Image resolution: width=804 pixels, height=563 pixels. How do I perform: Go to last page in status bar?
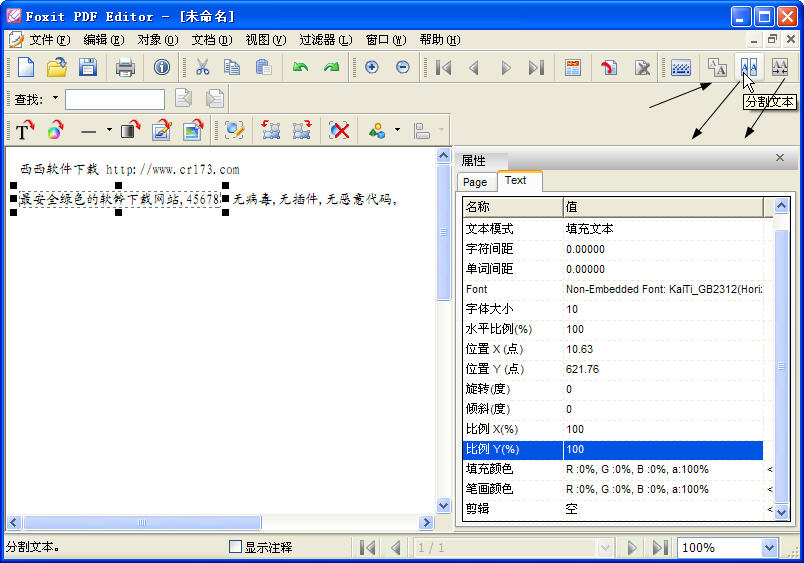(660, 548)
